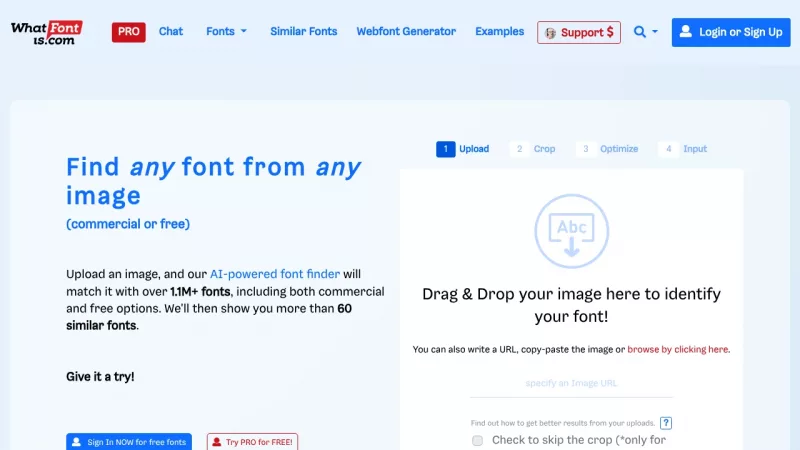Click the commercial or free subtitle

click(128, 224)
